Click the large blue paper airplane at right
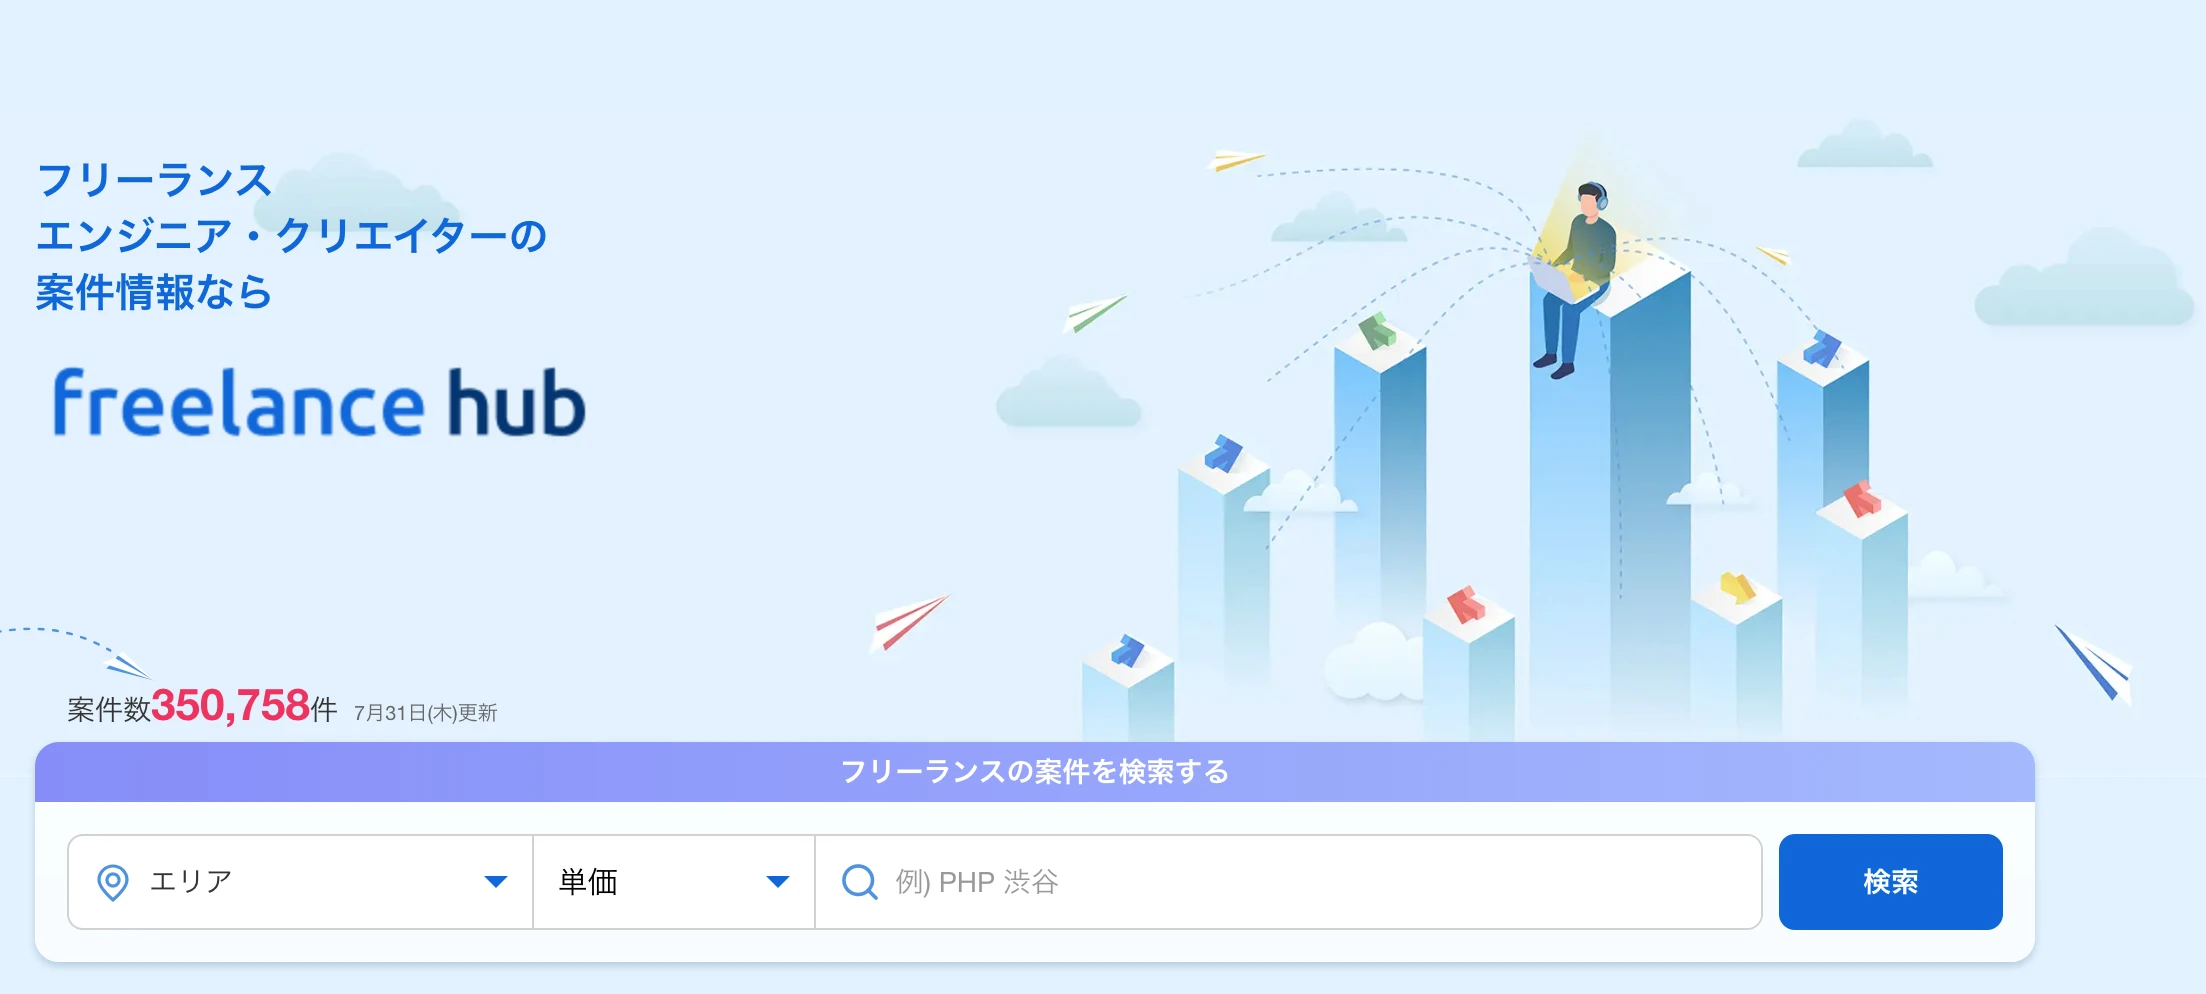Screen dimensions: 2206x994 tap(2093, 664)
